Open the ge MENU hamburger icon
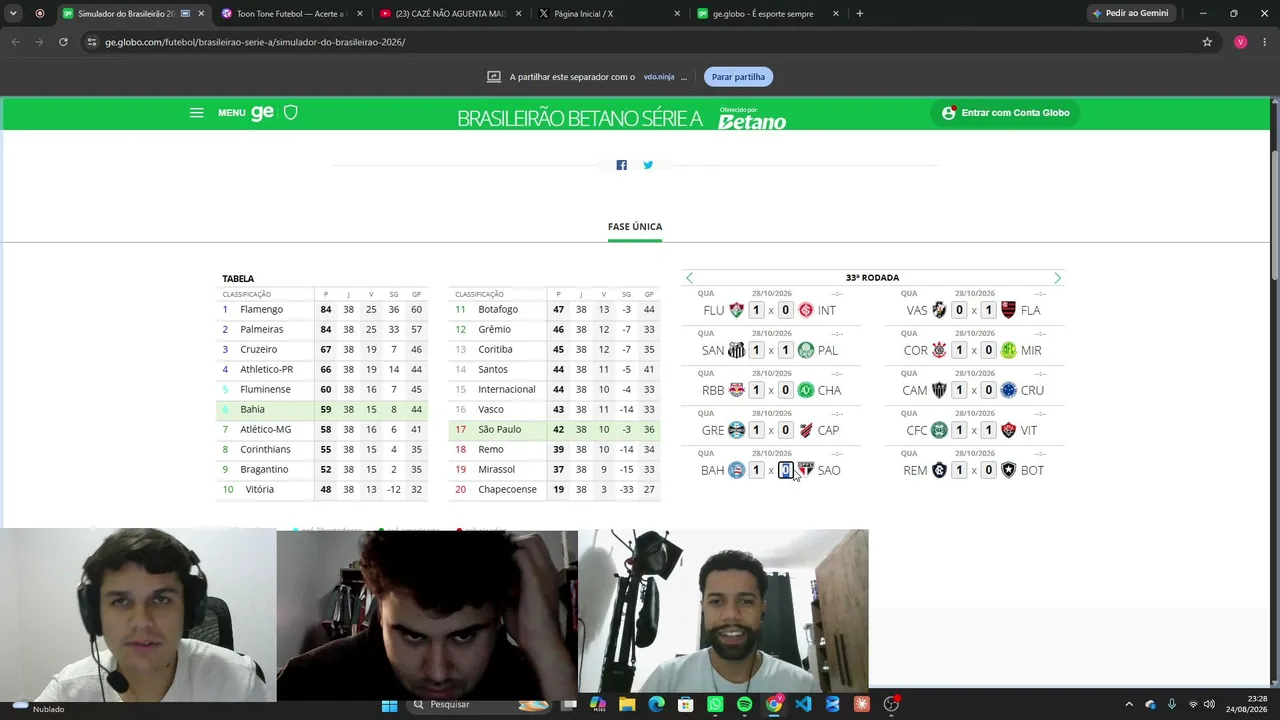 point(196,113)
